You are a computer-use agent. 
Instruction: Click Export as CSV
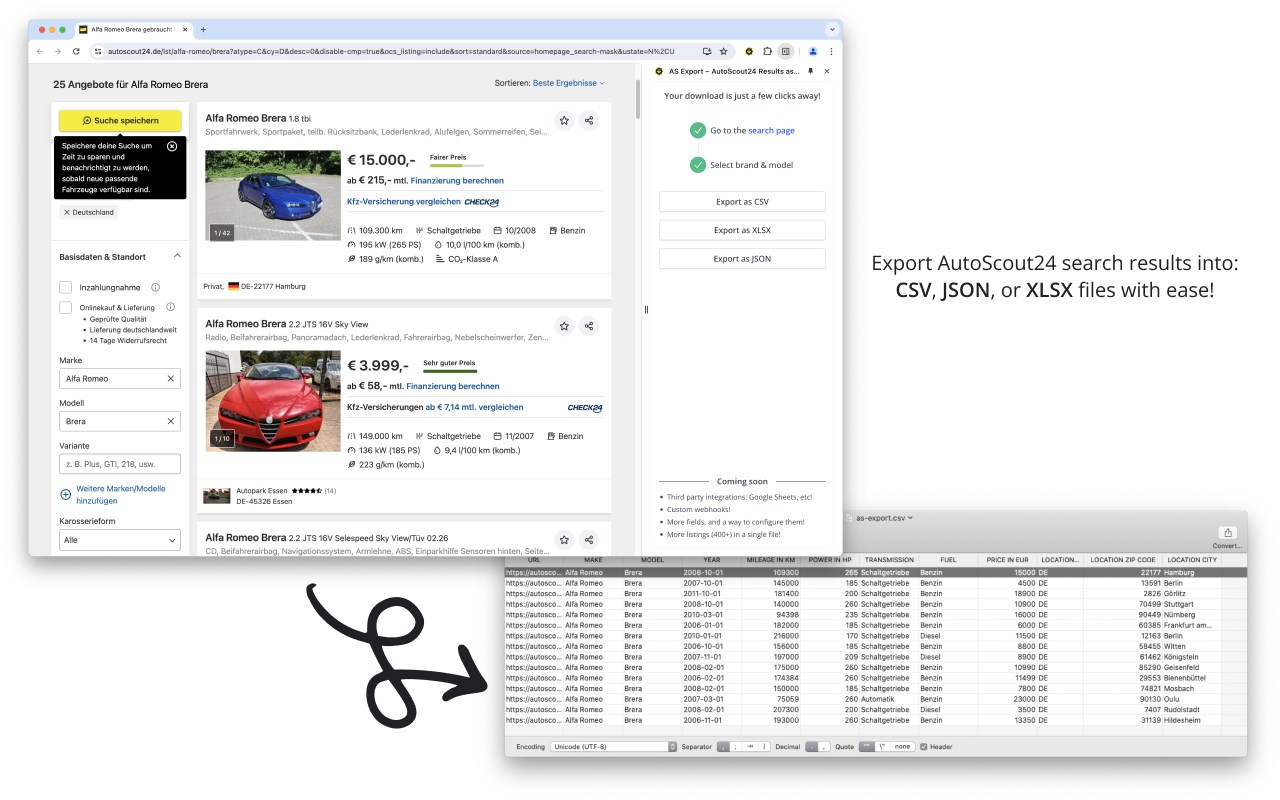[x=742, y=202]
